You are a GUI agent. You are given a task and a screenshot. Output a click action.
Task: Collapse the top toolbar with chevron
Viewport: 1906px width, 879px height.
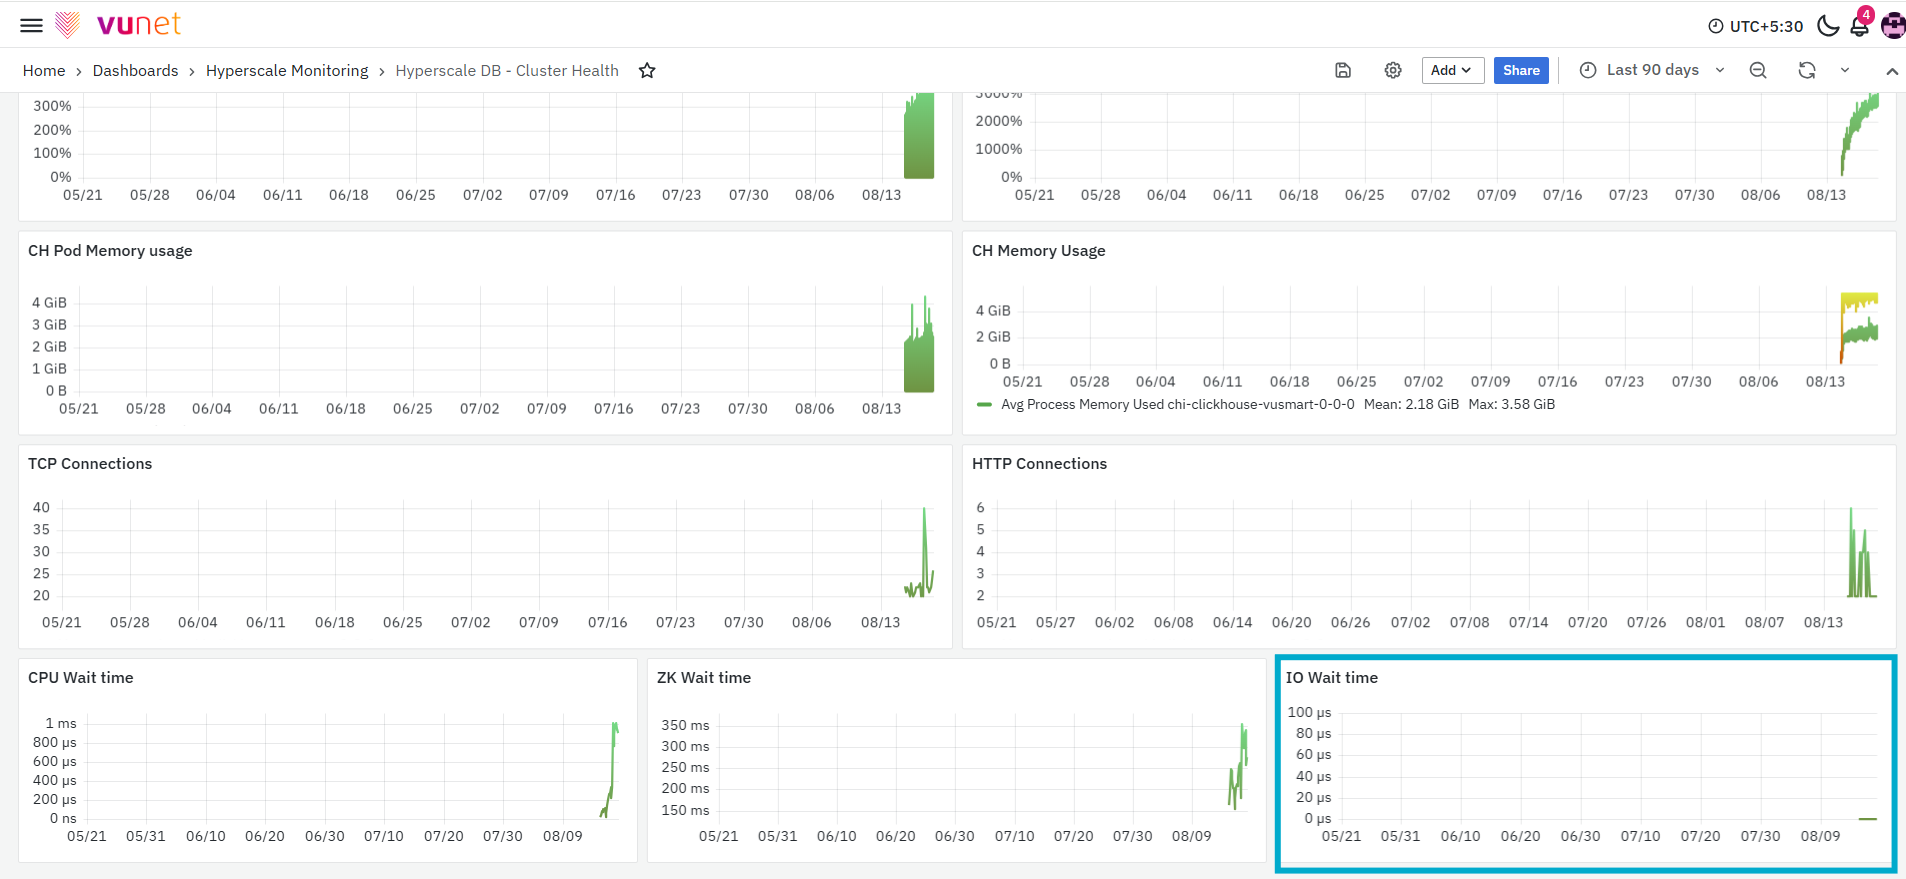1892,71
